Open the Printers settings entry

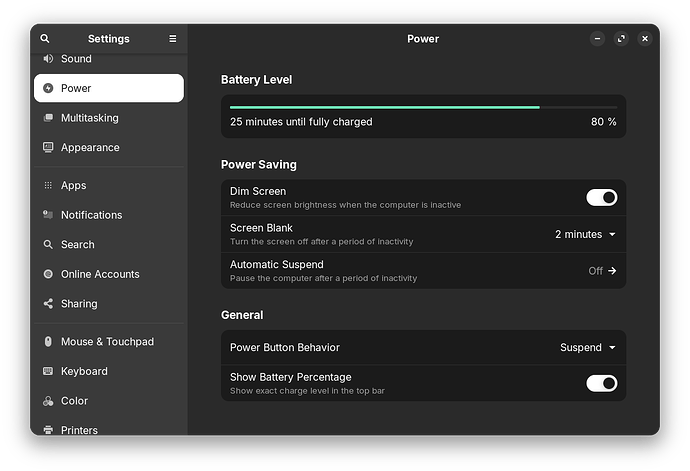79,429
